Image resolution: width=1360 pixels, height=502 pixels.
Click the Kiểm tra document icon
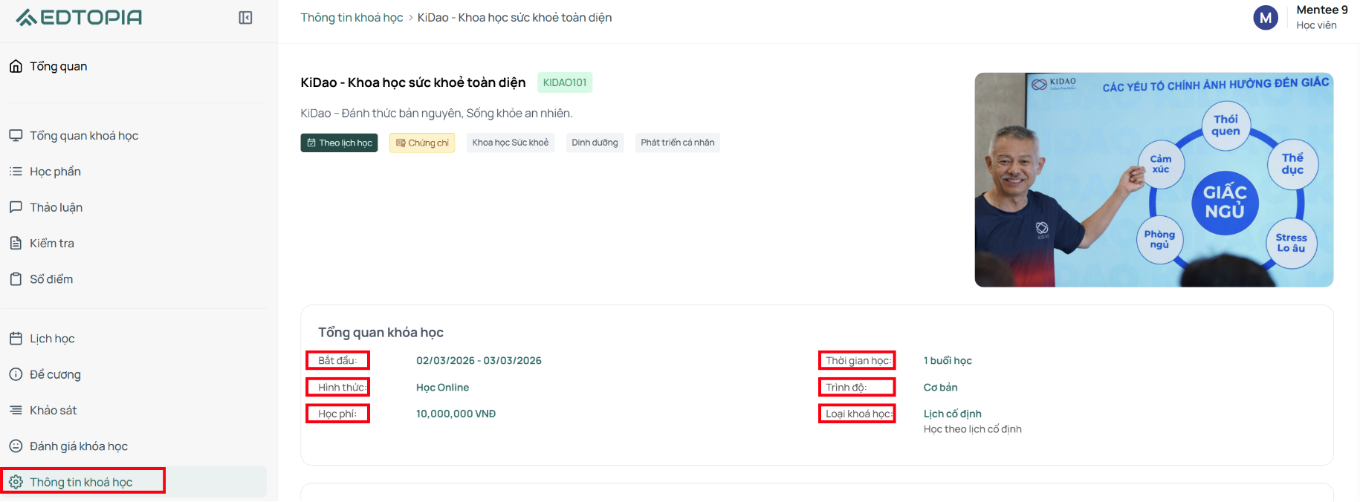tap(15, 243)
